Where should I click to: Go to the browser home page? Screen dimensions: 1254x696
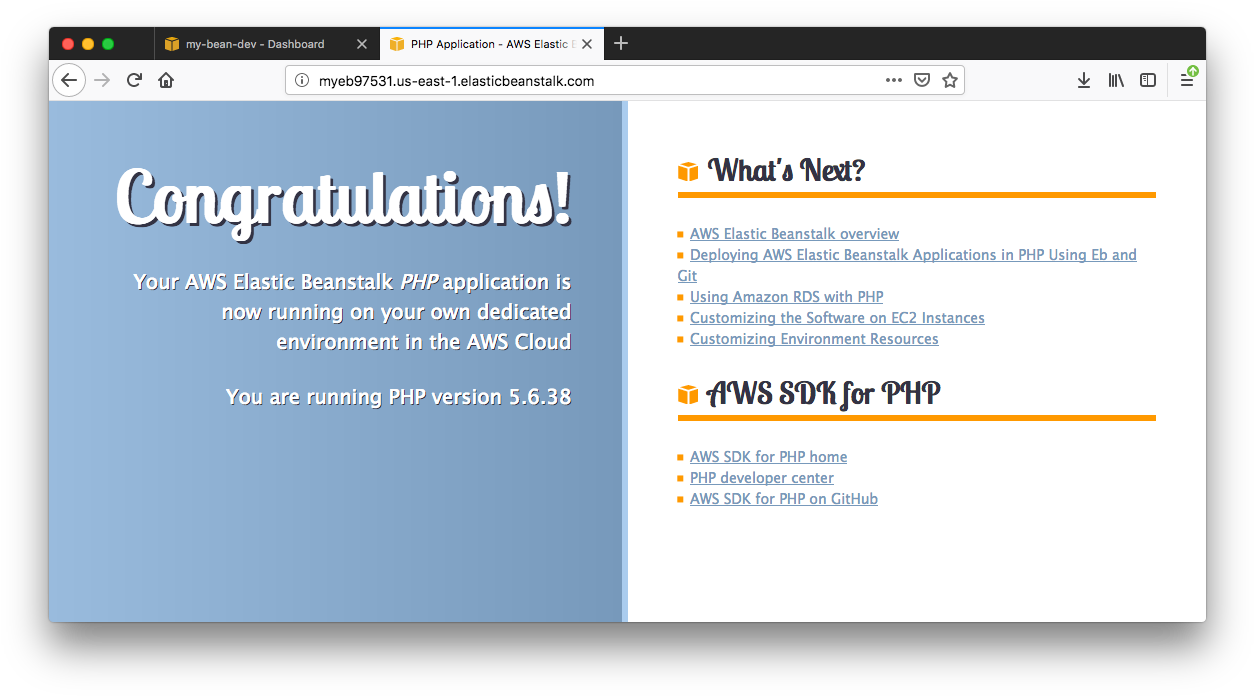click(166, 80)
